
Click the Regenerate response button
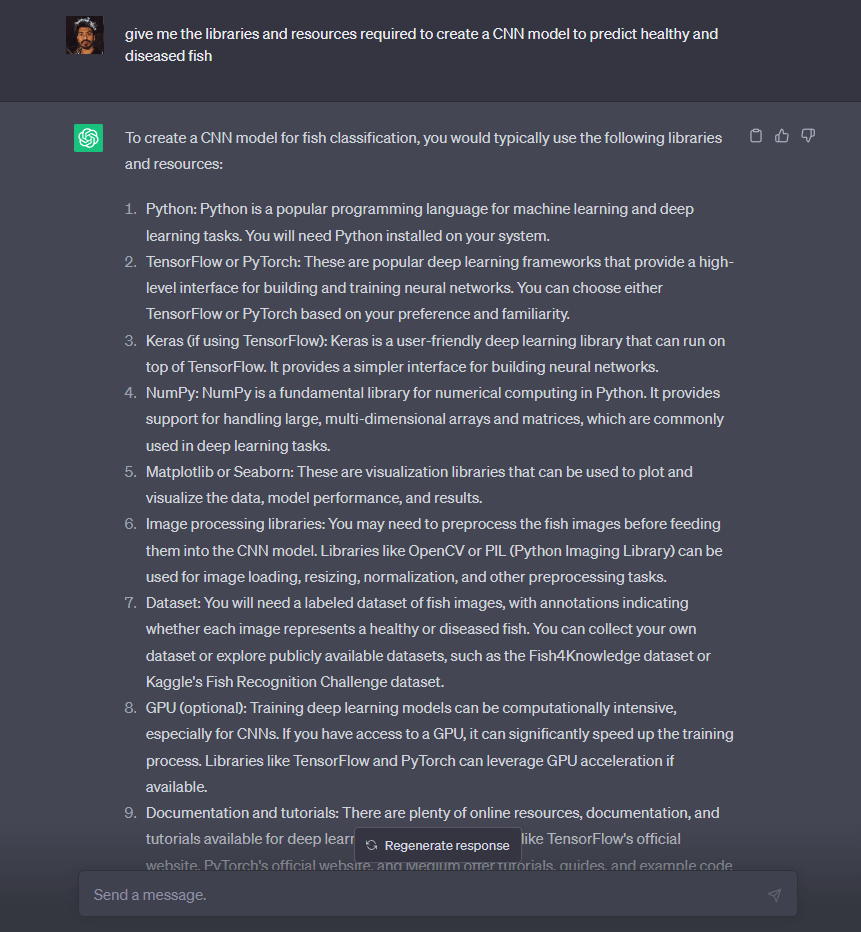point(438,845)
